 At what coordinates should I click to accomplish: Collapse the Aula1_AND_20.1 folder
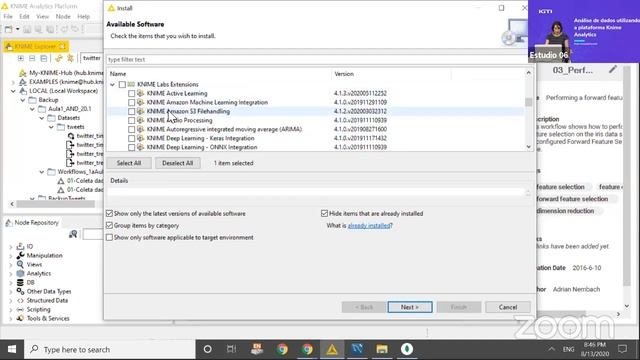coord(32,109)
